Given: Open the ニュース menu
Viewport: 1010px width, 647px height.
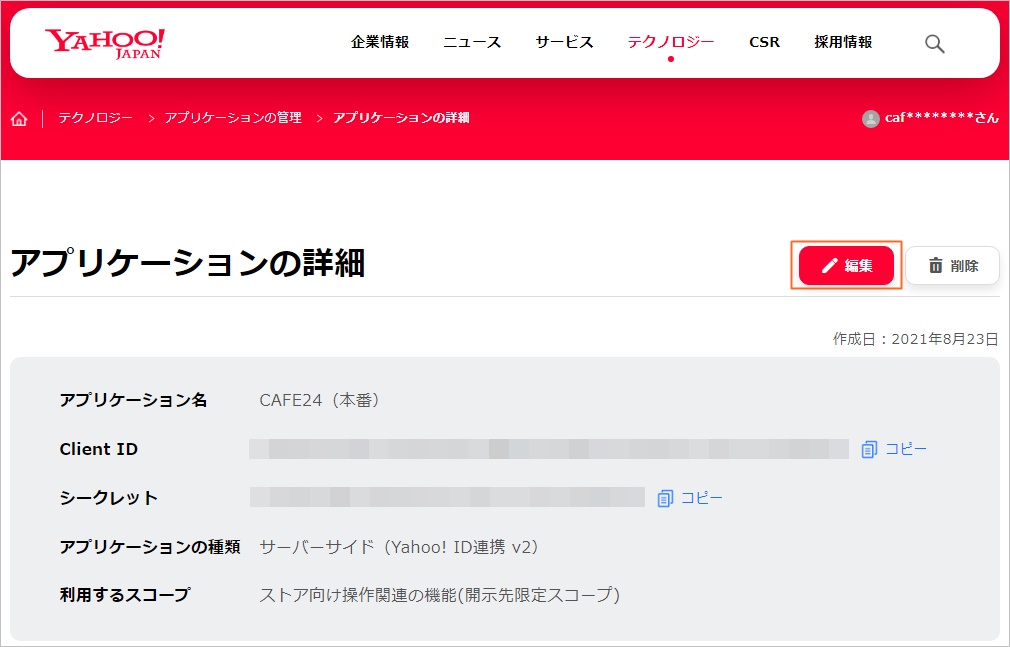Looking at the screenshot, I should coord(472,42).
